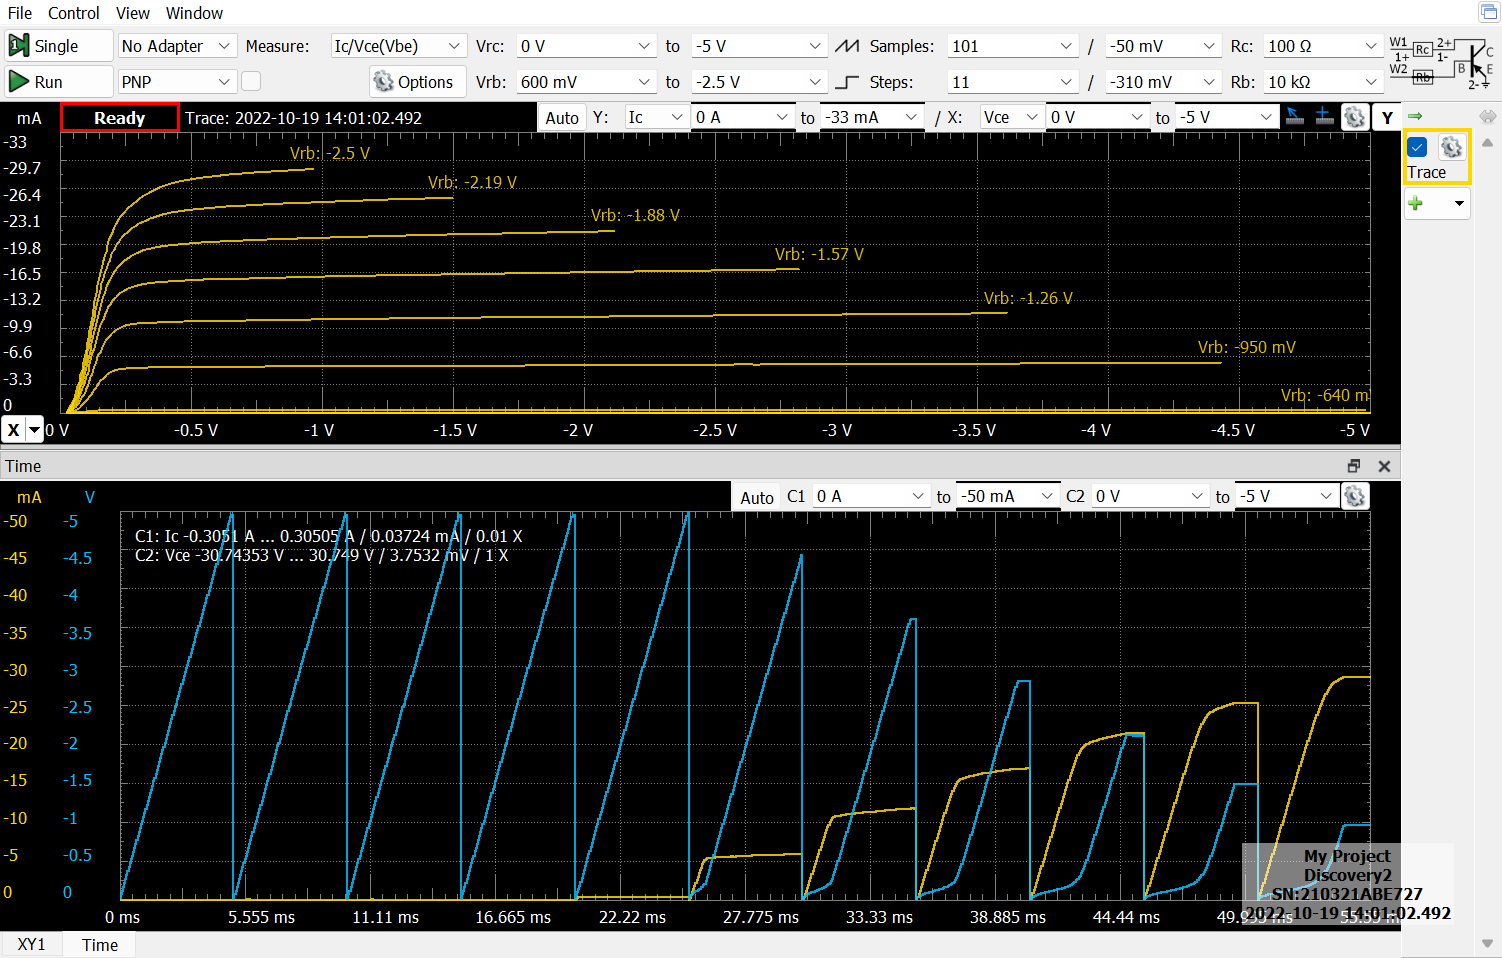Click the gray double-arrow panel icon
The image size is (1502, 958).
1488,117
